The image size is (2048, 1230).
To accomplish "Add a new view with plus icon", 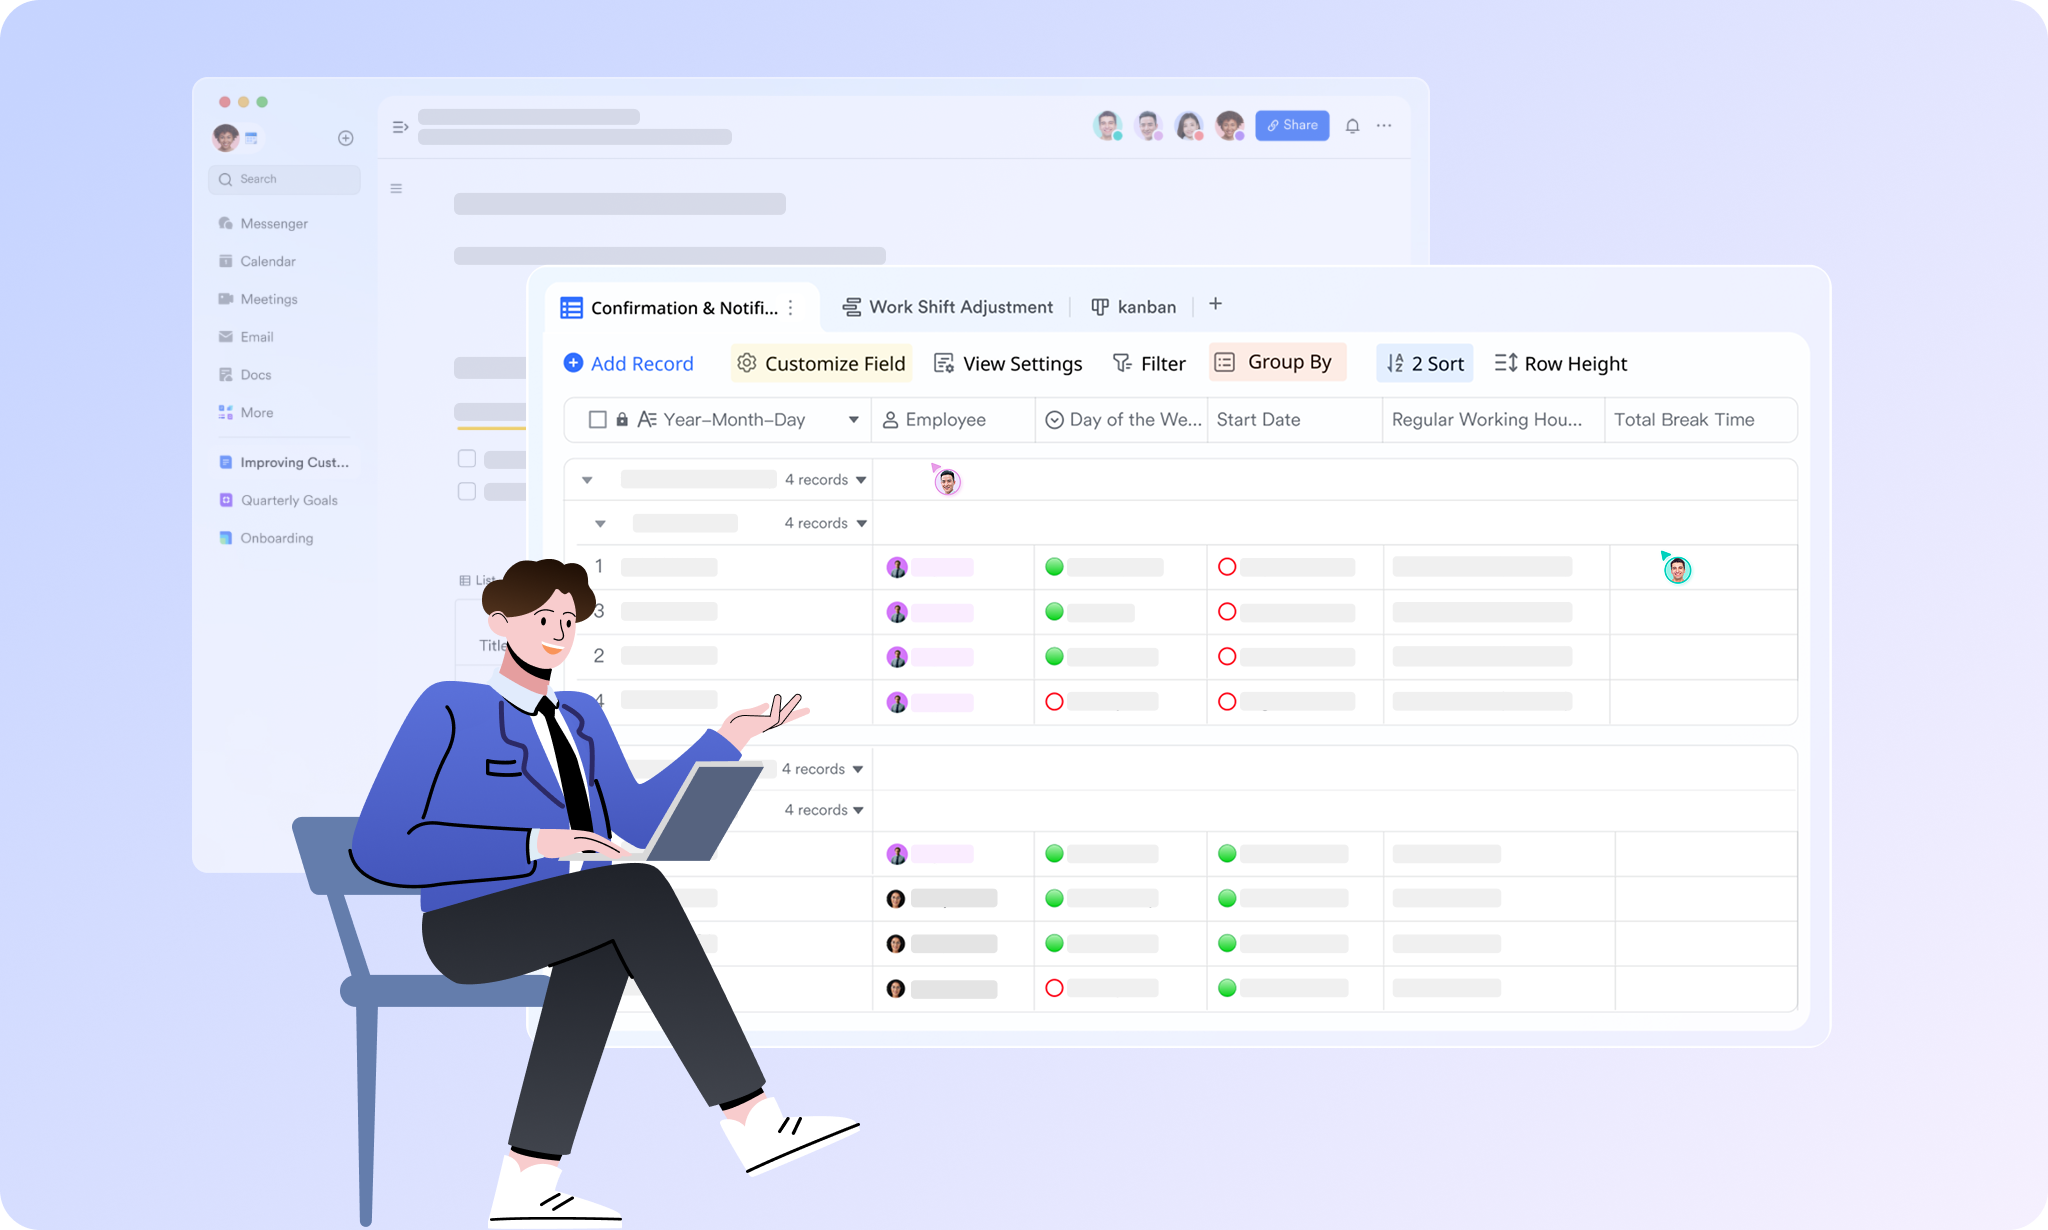I will point(1215,304).
